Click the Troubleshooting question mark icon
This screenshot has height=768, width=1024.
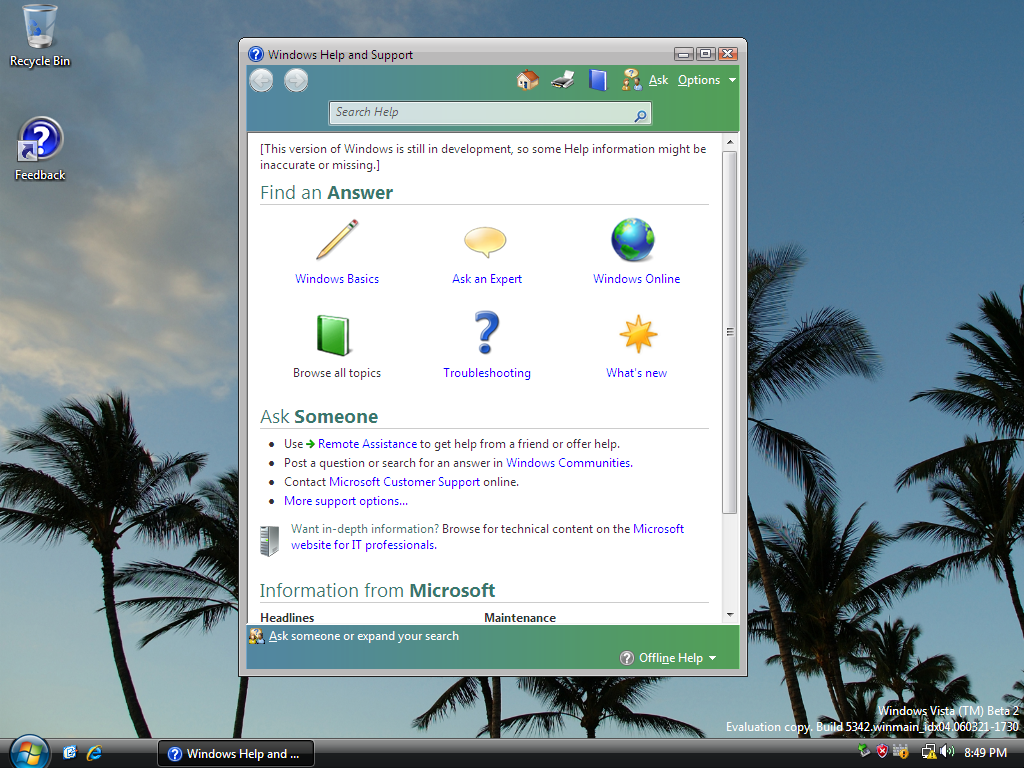(486, 334)
